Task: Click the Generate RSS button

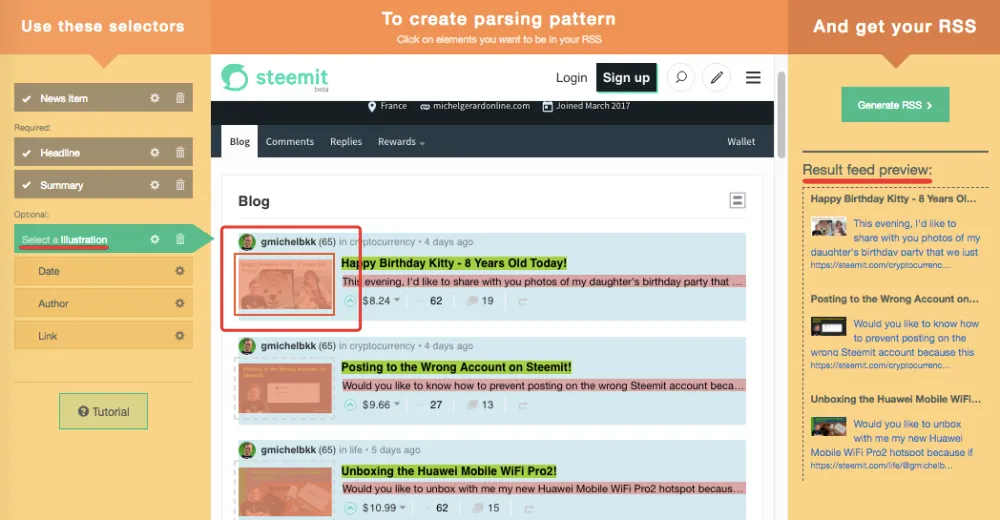Action: pos(895,105)
